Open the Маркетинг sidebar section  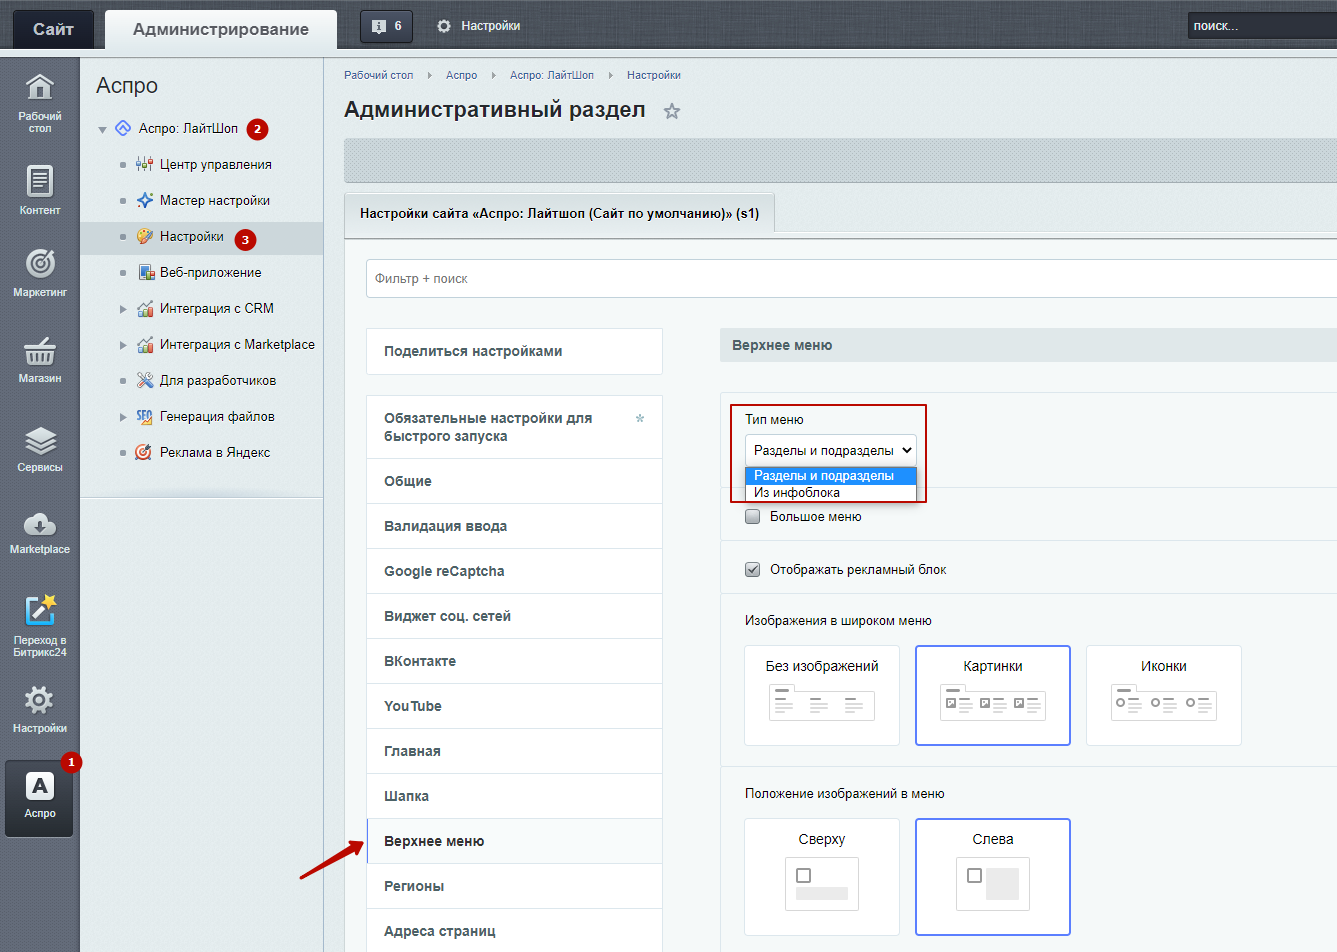tap(40, 272)
